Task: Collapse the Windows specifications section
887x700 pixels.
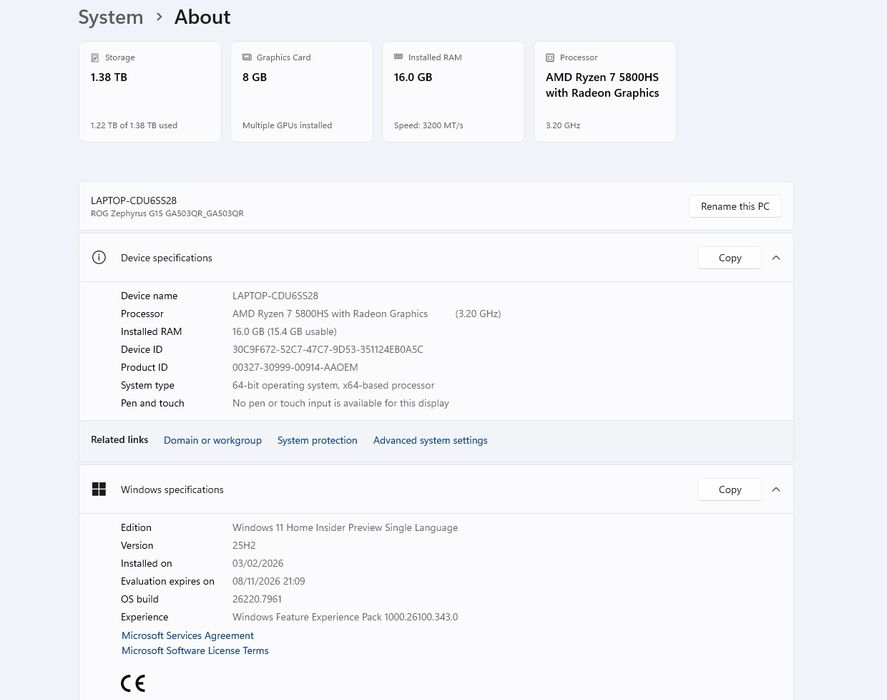Action: (x=776, y=490)
